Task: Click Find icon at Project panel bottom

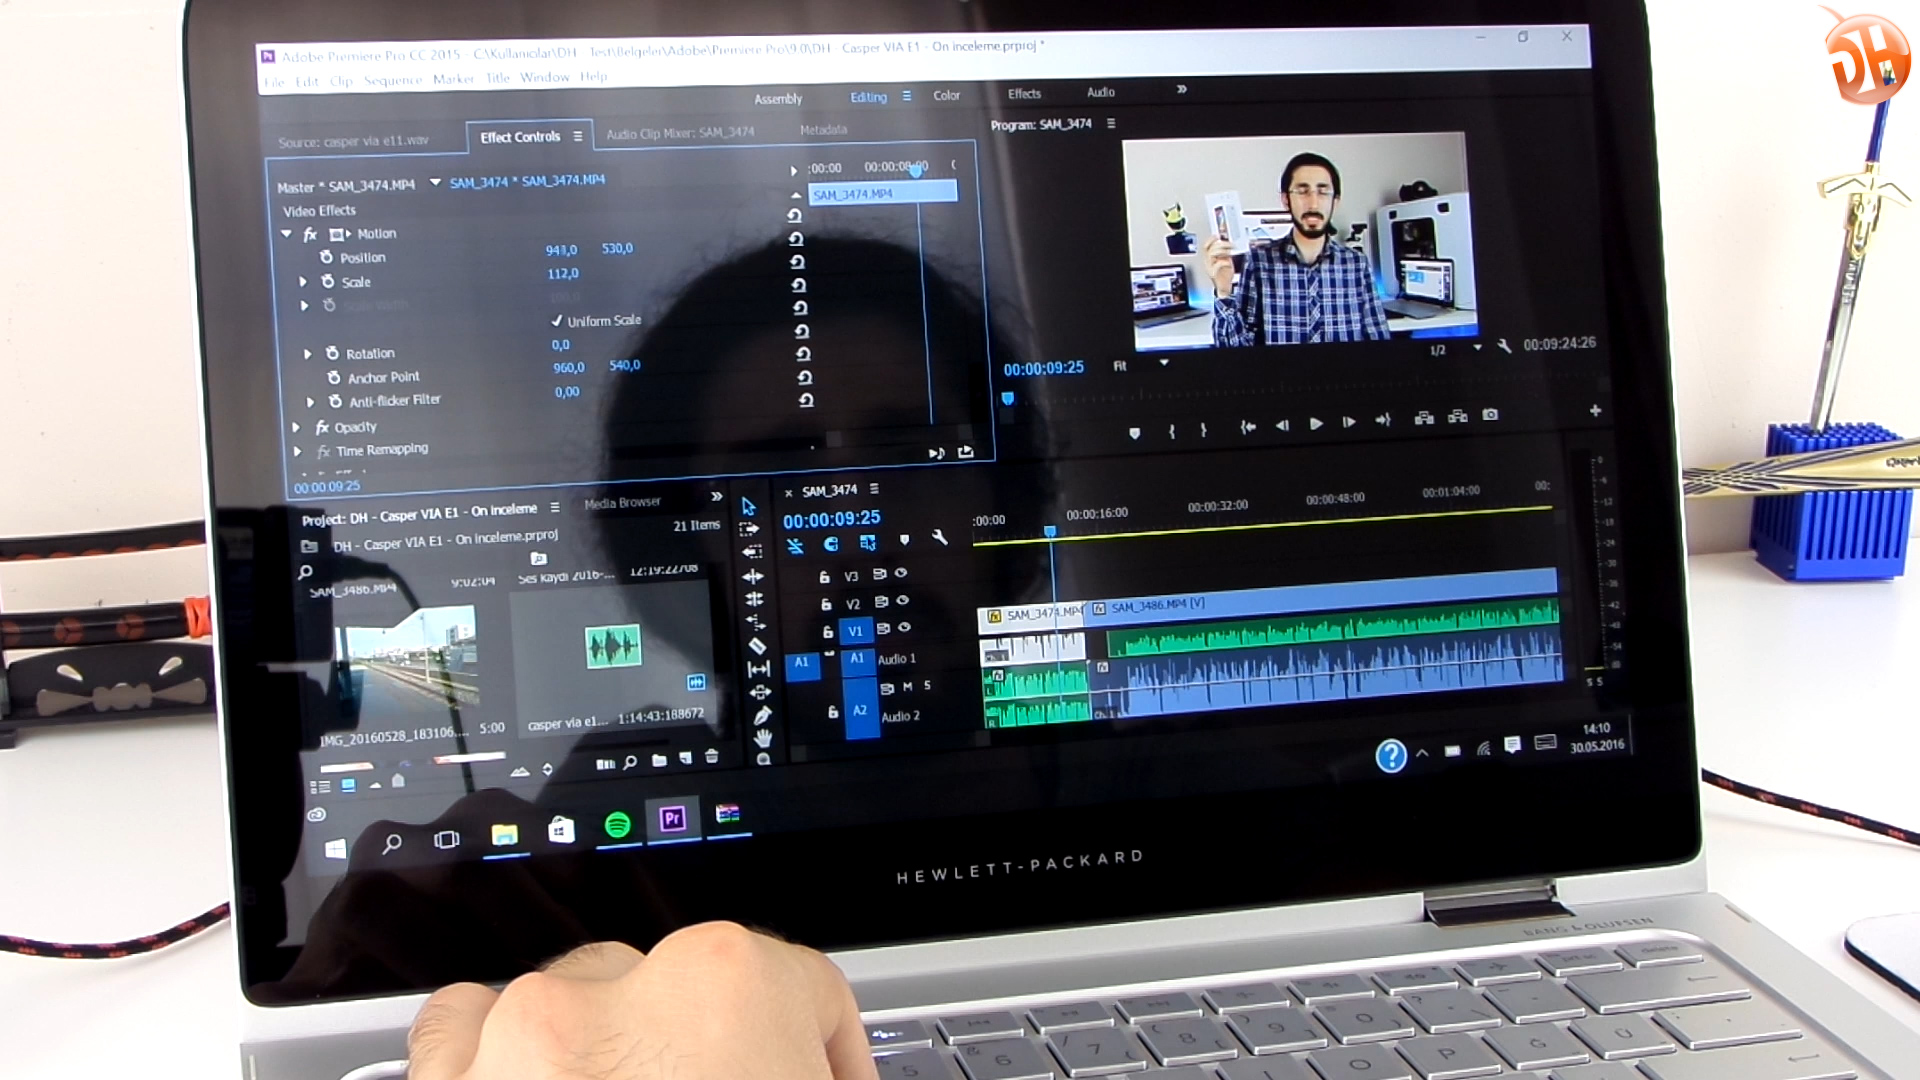Action: pyautogui.click(x=630, y=762)
